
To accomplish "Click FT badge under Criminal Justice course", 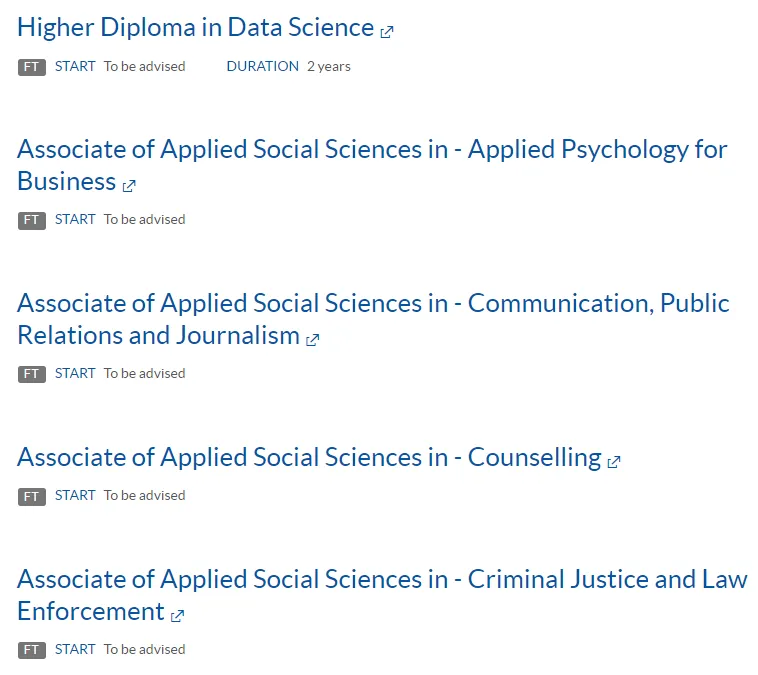I will coord(32,650).
